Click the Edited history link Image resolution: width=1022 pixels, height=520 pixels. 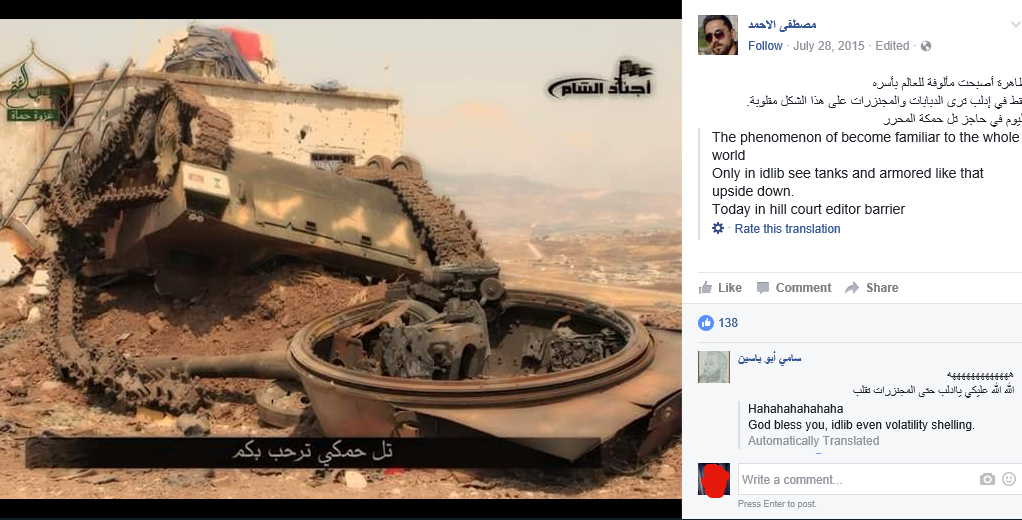[x=892, y=46]
